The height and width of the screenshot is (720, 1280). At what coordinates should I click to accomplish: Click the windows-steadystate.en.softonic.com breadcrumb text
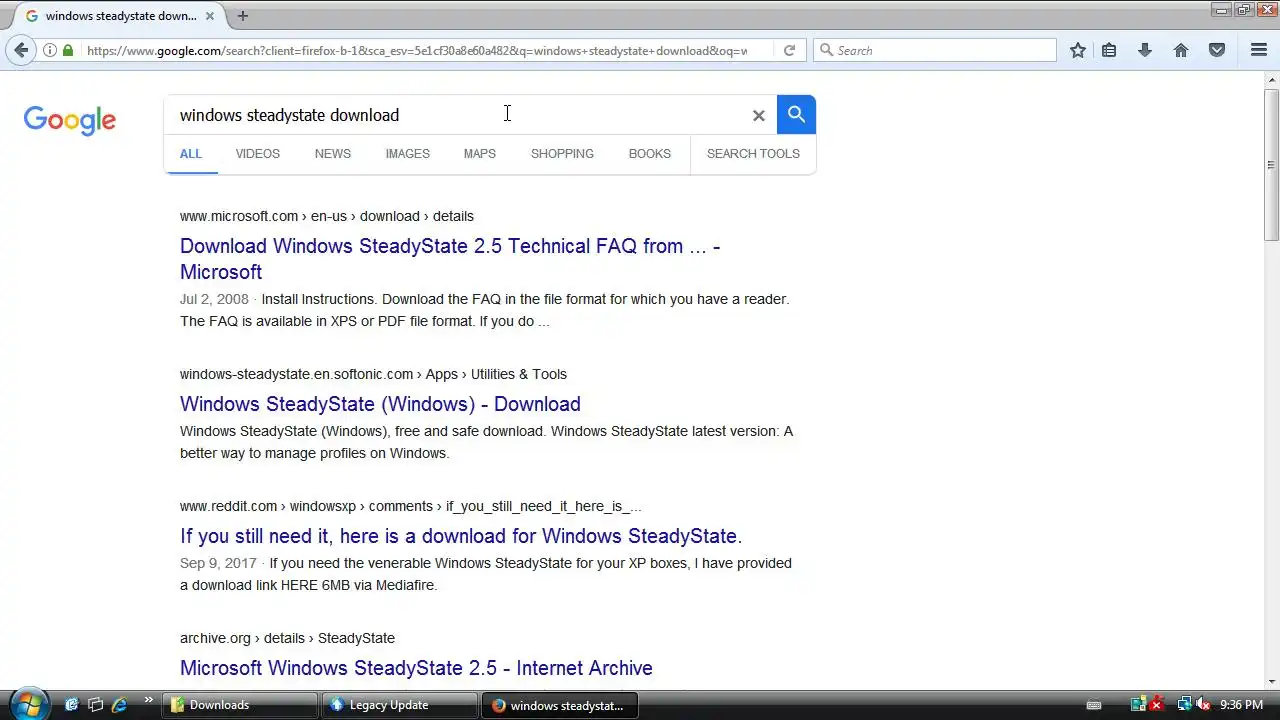coord(296,374)
